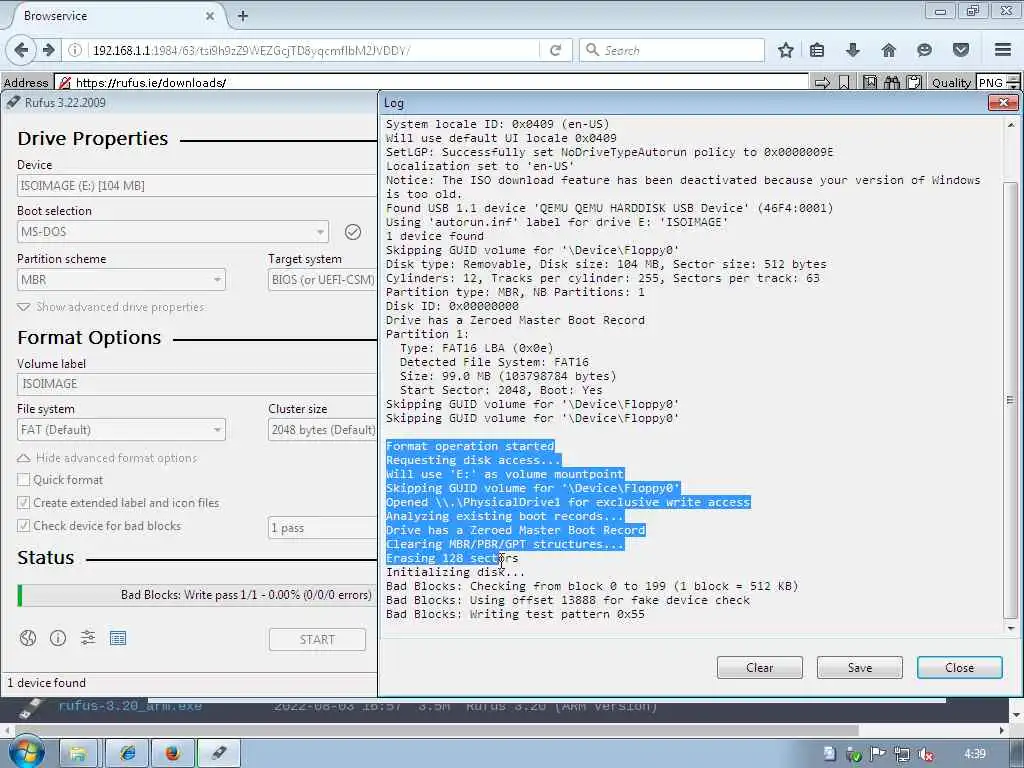Click the Browservice Address field
1024x768 pixels.
pos(432,82)
